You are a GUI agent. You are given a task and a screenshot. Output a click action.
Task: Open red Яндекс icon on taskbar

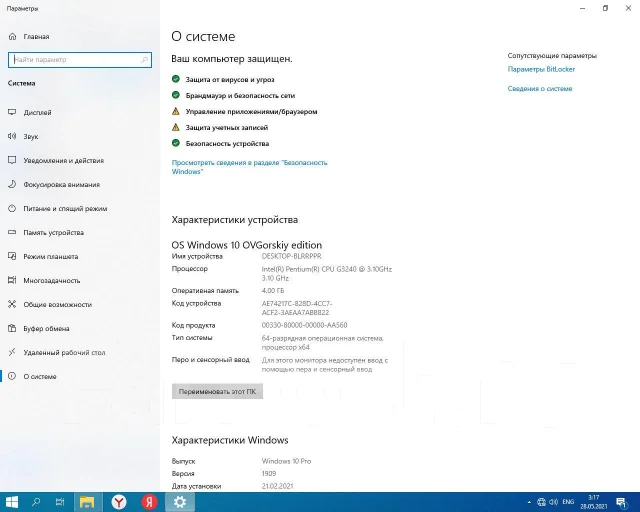coord(149,502)
